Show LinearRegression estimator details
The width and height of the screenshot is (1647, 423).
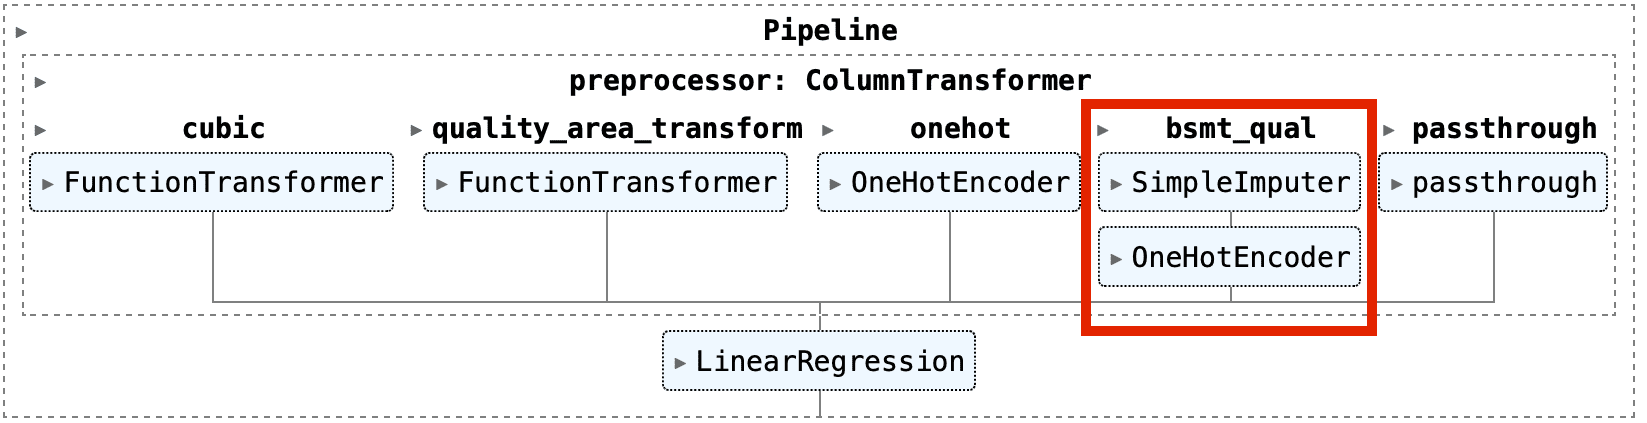click(829, 361)
